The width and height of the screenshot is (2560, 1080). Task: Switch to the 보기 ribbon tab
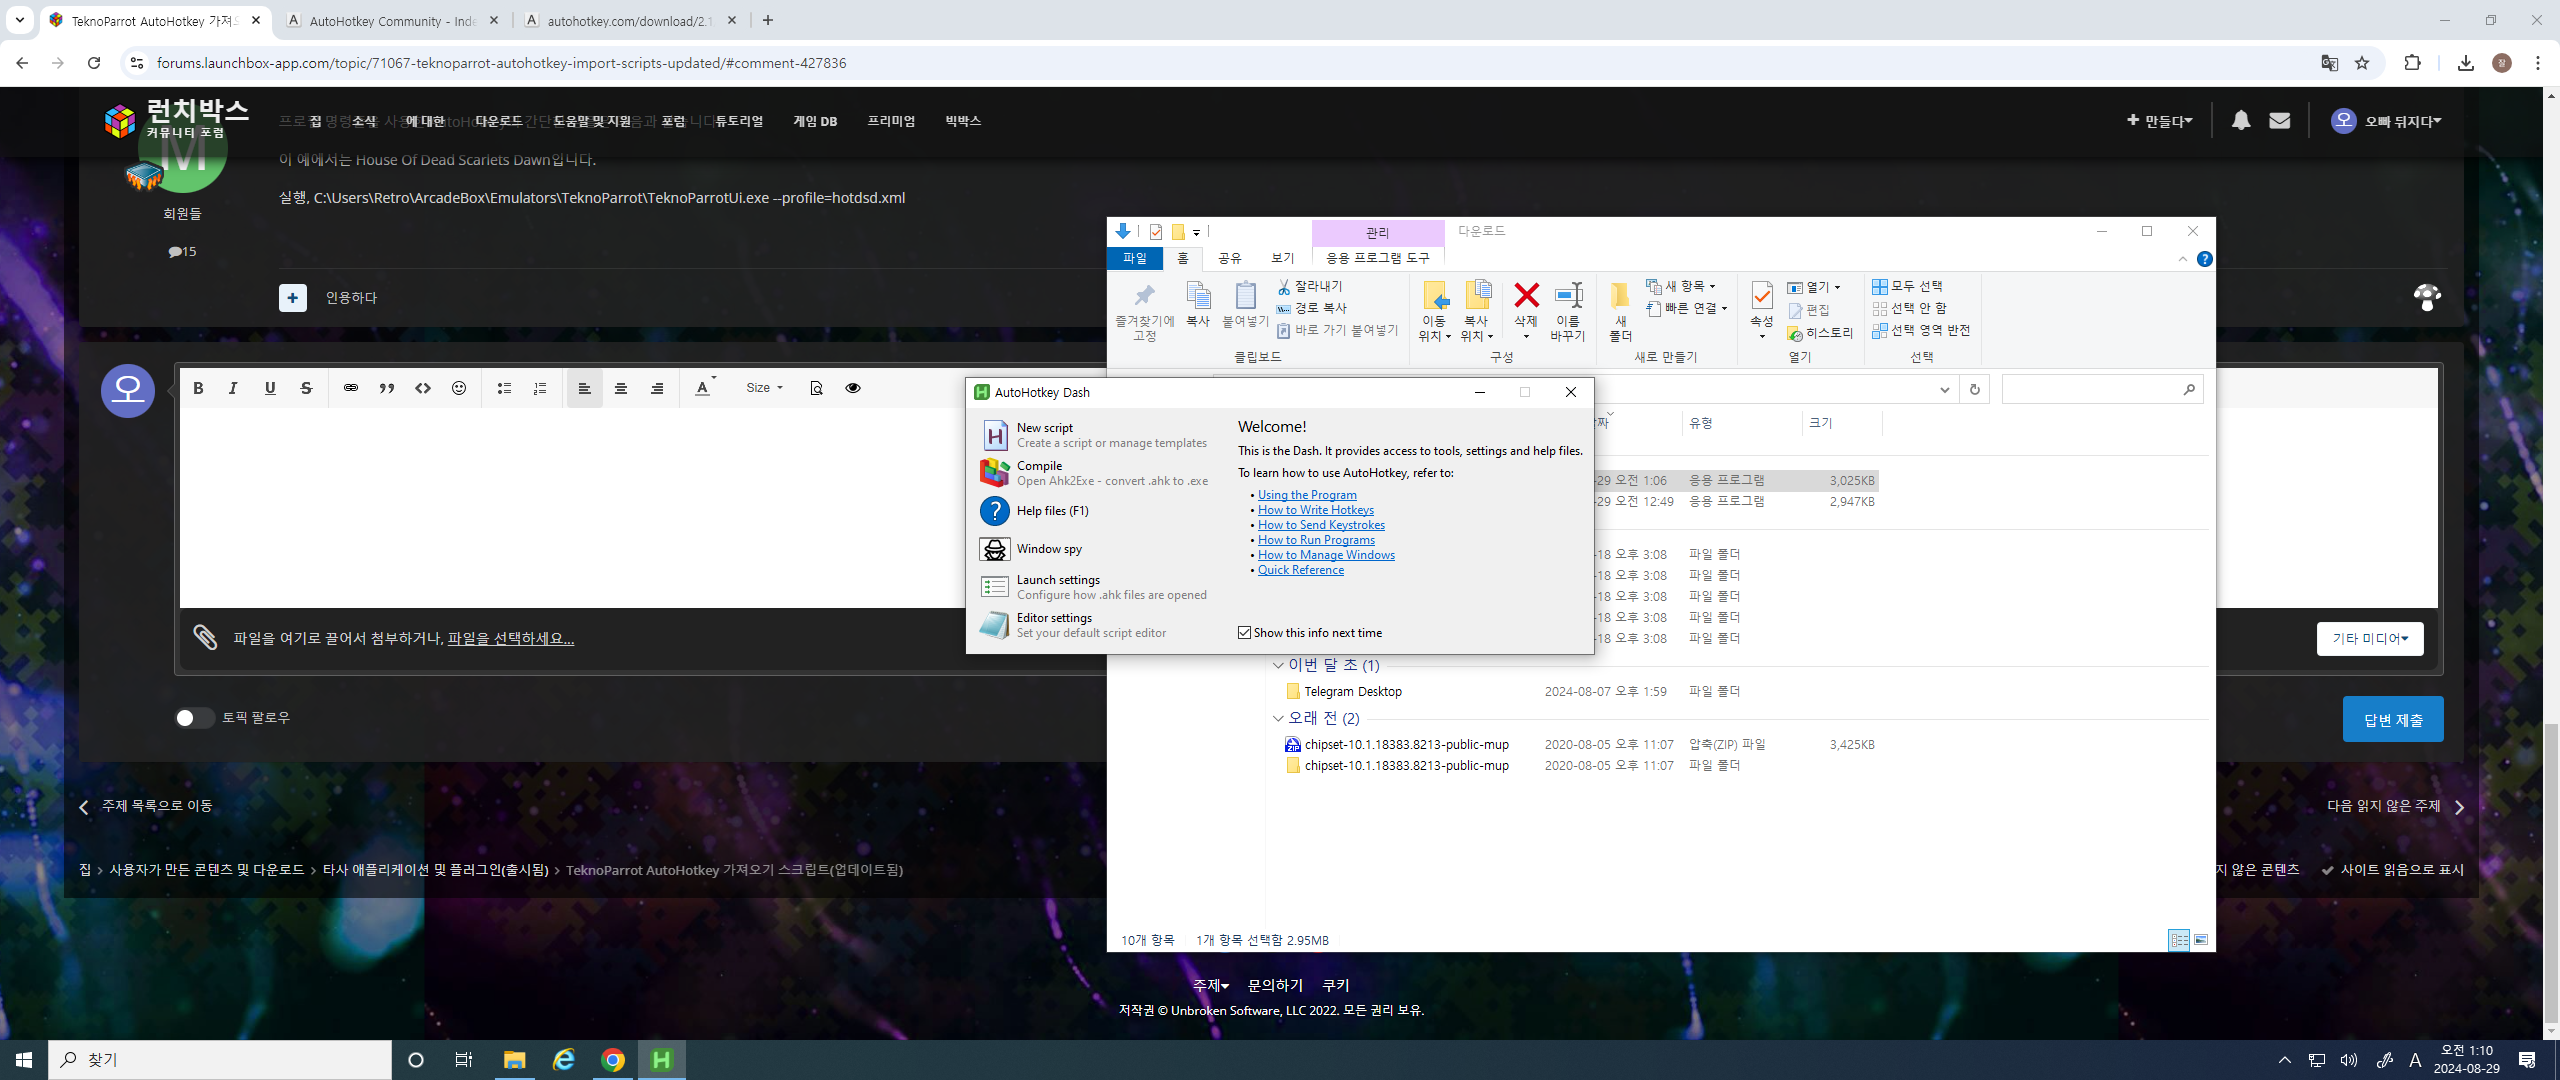[x=1283, y=258]
